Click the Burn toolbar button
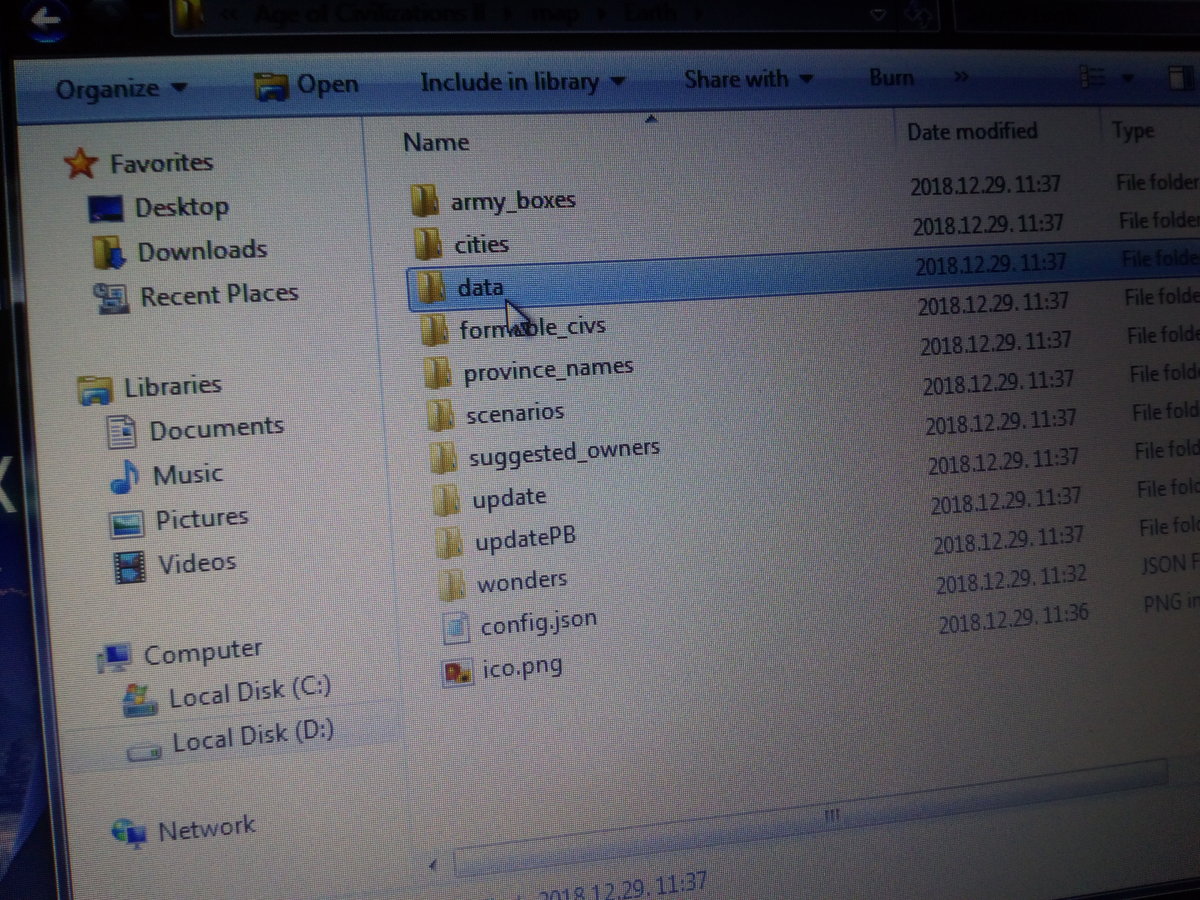Image resolution: width=1200 pixels, height=900 pixels. pyautogui.click(x=891, y=78)
